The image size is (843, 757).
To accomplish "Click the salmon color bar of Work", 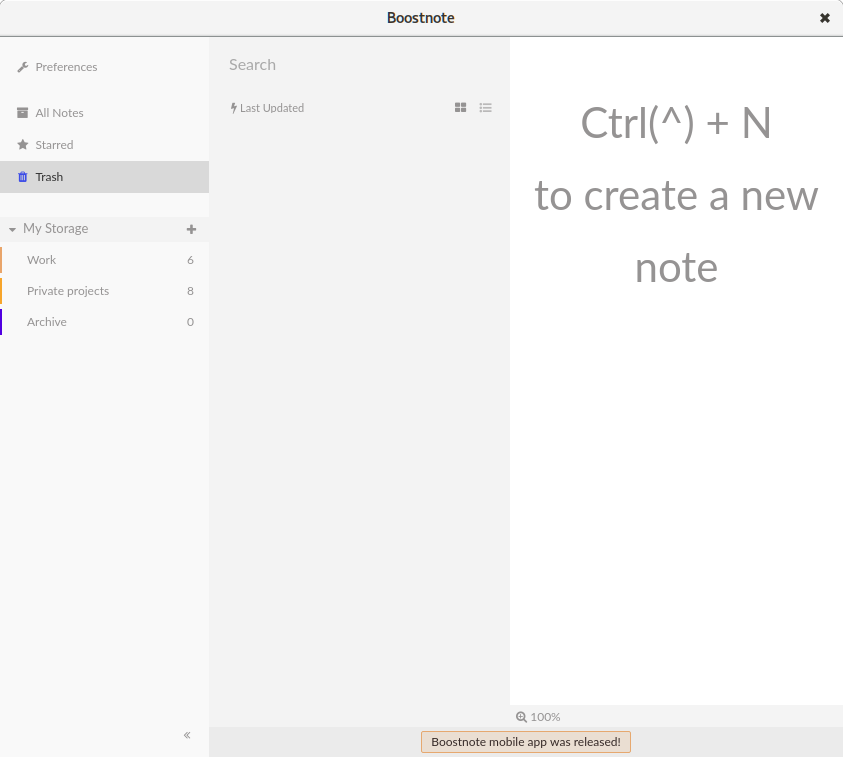I will 1,260.
